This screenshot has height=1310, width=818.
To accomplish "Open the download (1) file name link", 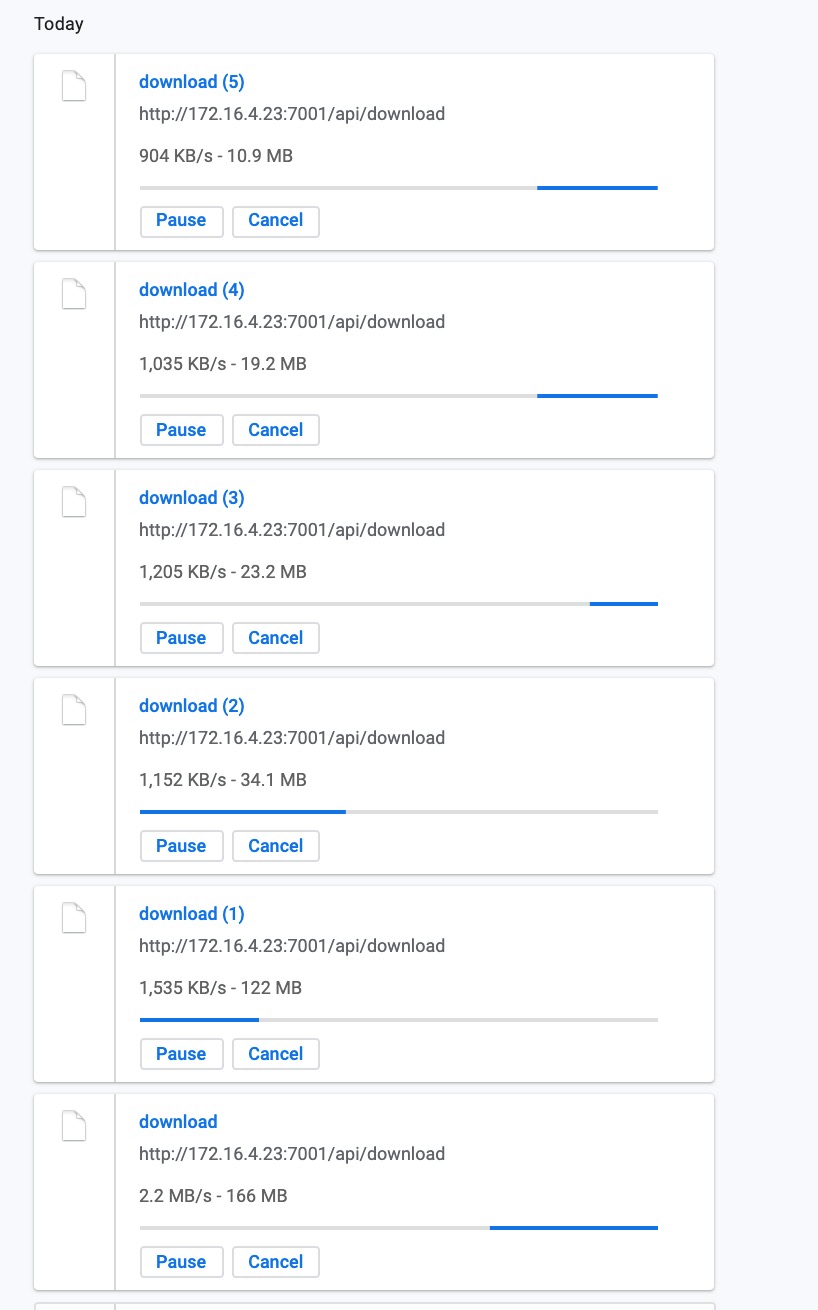I will click(191, 914).
